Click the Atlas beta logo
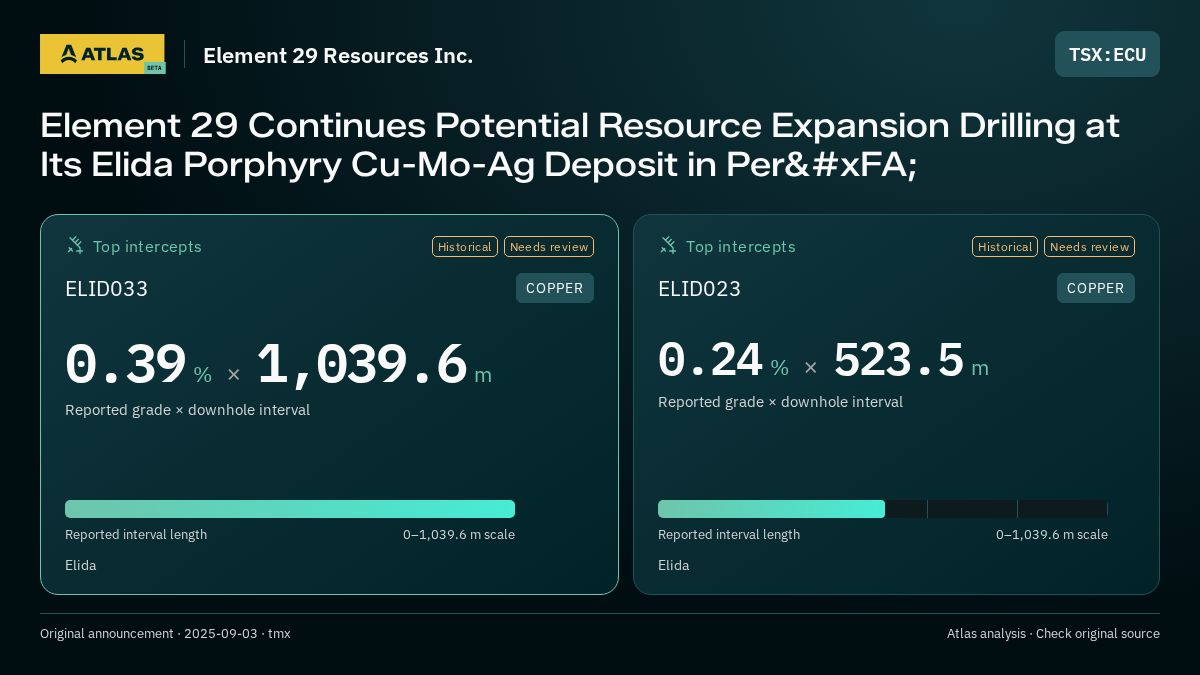The image size is (1200, 675). coord(102,54)
